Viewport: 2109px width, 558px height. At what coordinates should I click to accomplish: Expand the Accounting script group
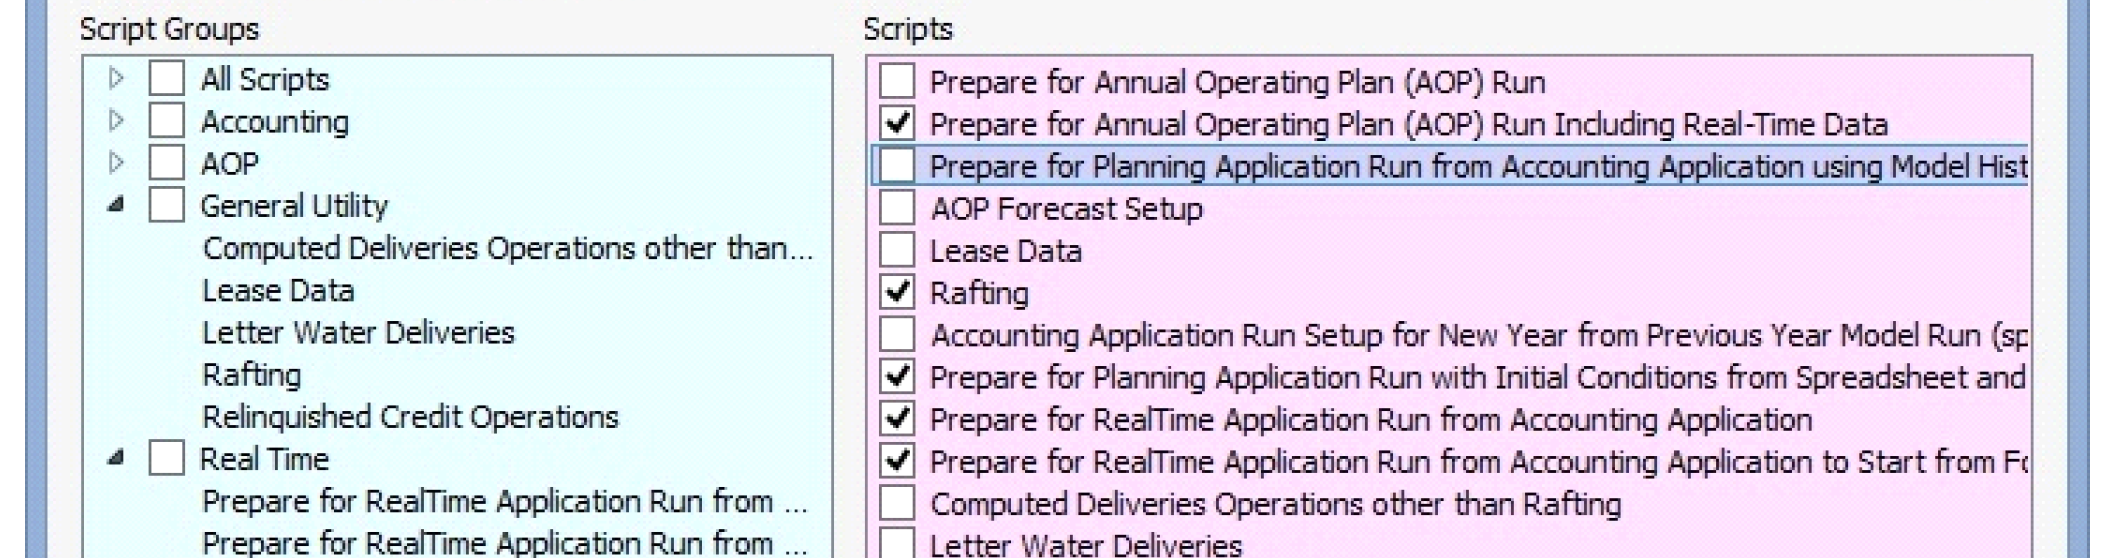click(116, 121)
